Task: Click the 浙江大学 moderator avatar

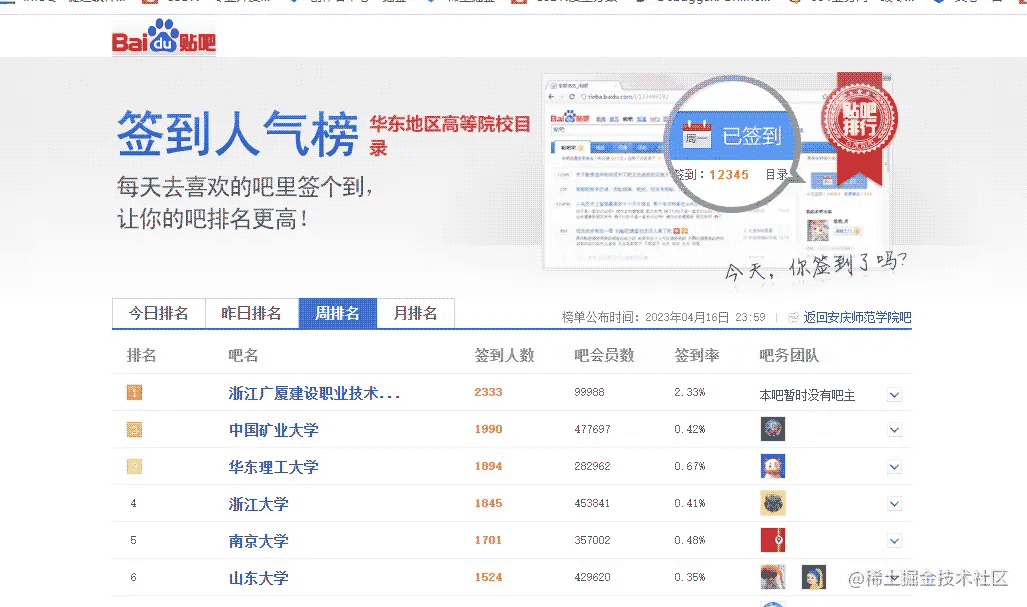Action: pos(773,503)
